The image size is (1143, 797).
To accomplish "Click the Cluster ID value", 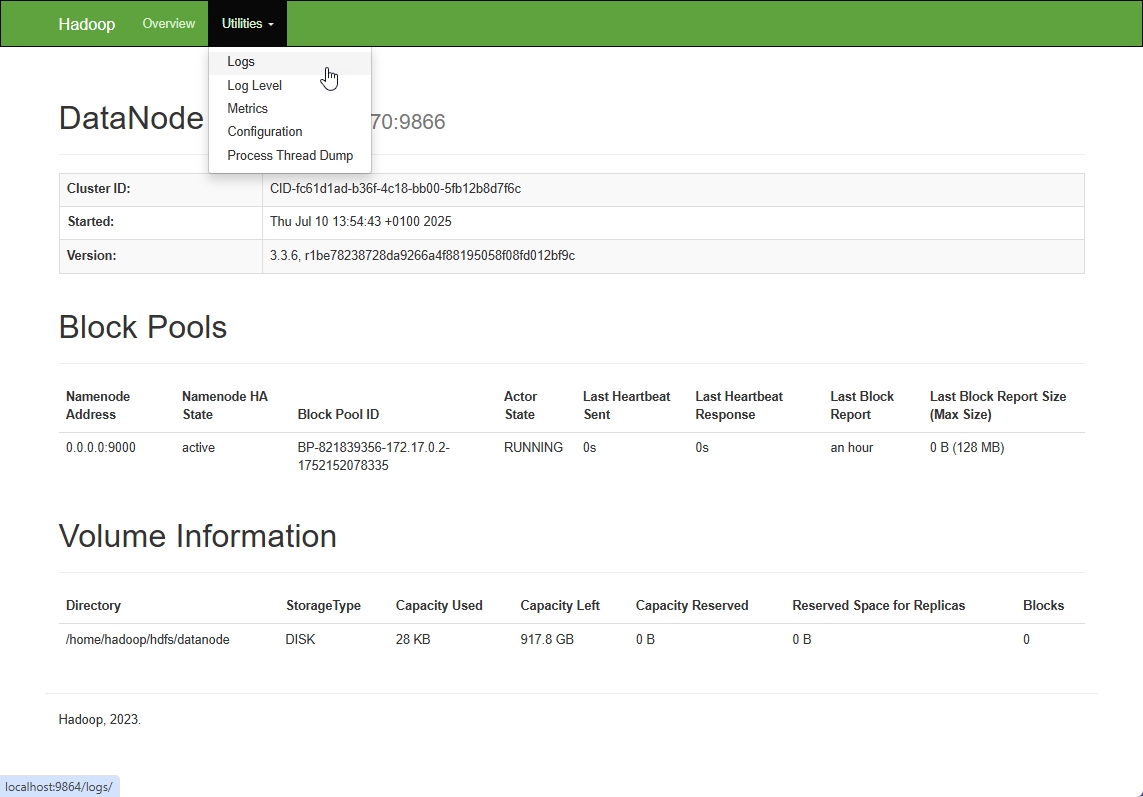I will click(x=395, y=189).
